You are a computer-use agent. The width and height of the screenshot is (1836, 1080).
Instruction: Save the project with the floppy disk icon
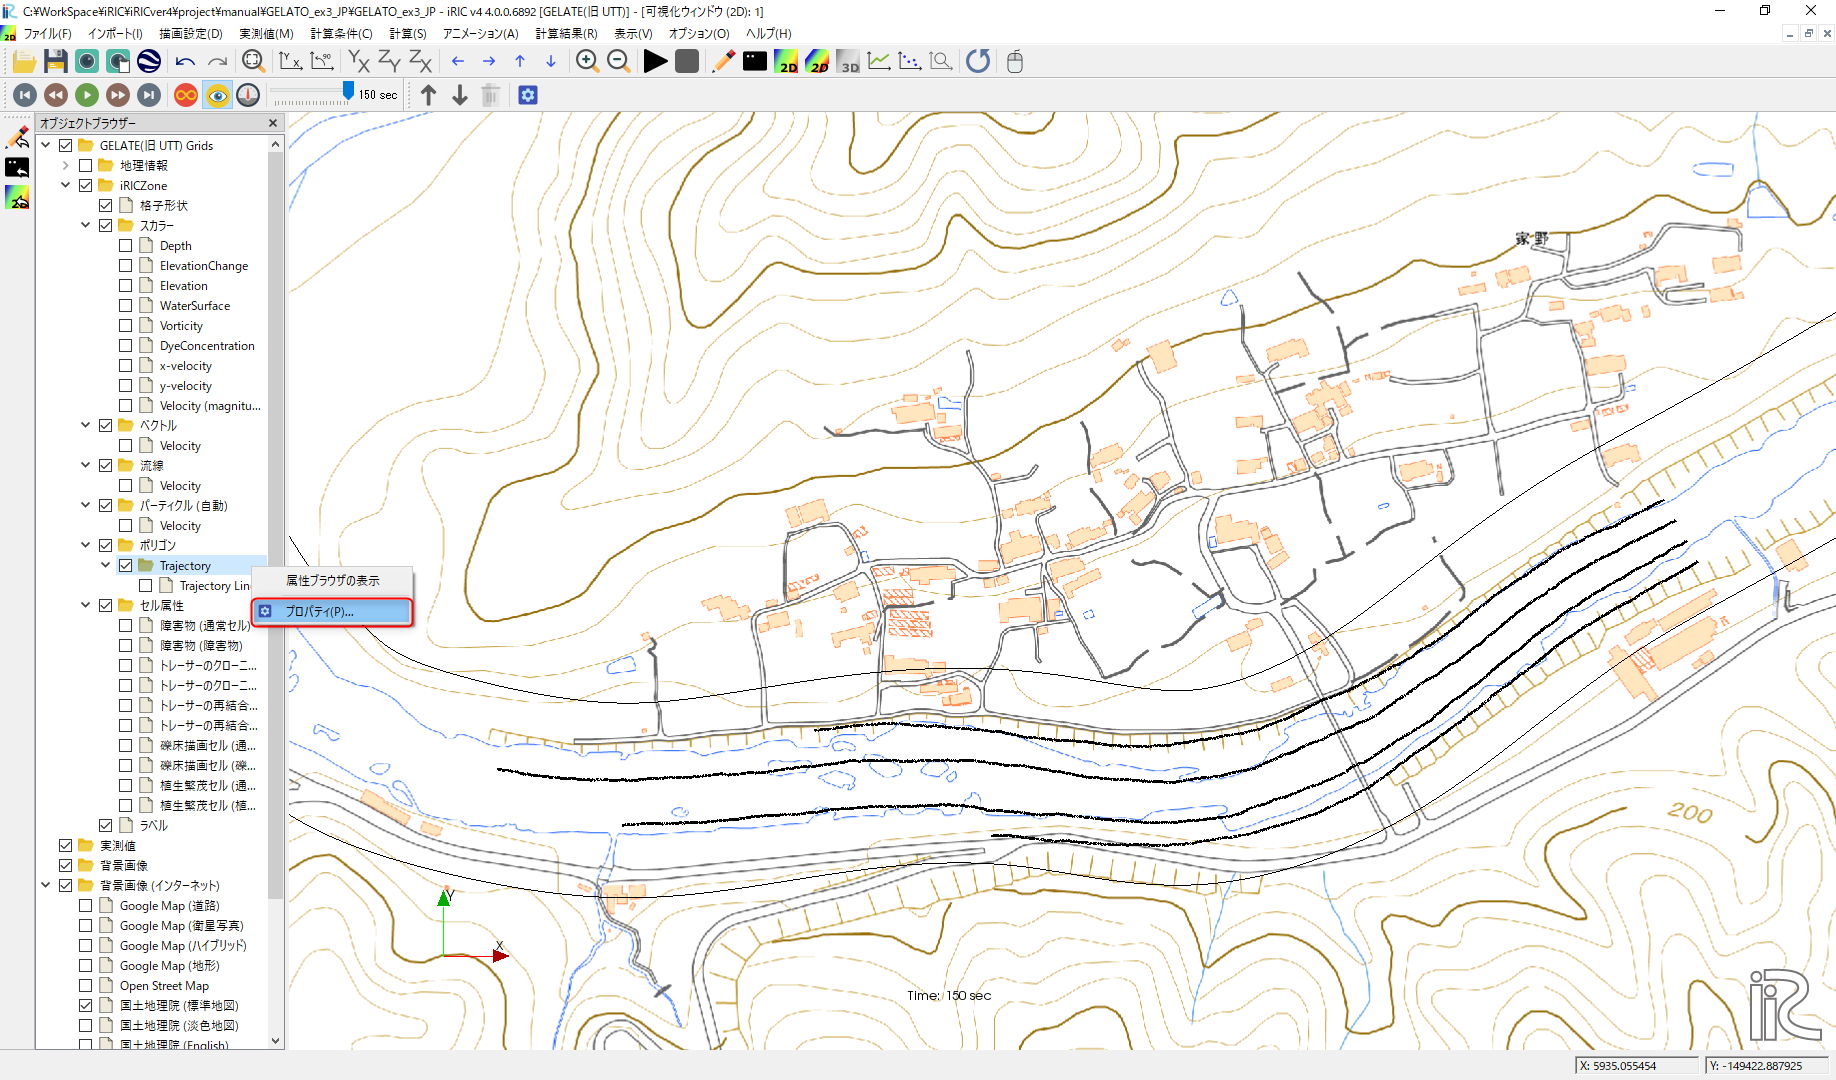coord(56,62)
